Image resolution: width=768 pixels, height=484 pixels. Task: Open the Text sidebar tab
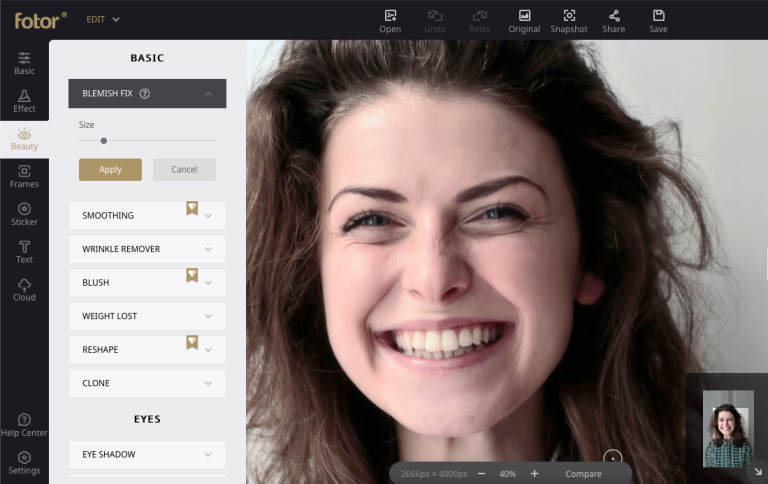pos(24,252)
